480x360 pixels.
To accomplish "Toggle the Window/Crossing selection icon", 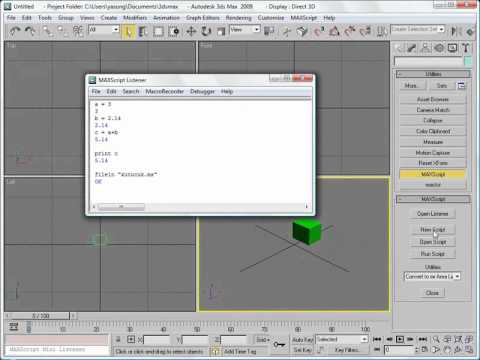I will point(174,31).
